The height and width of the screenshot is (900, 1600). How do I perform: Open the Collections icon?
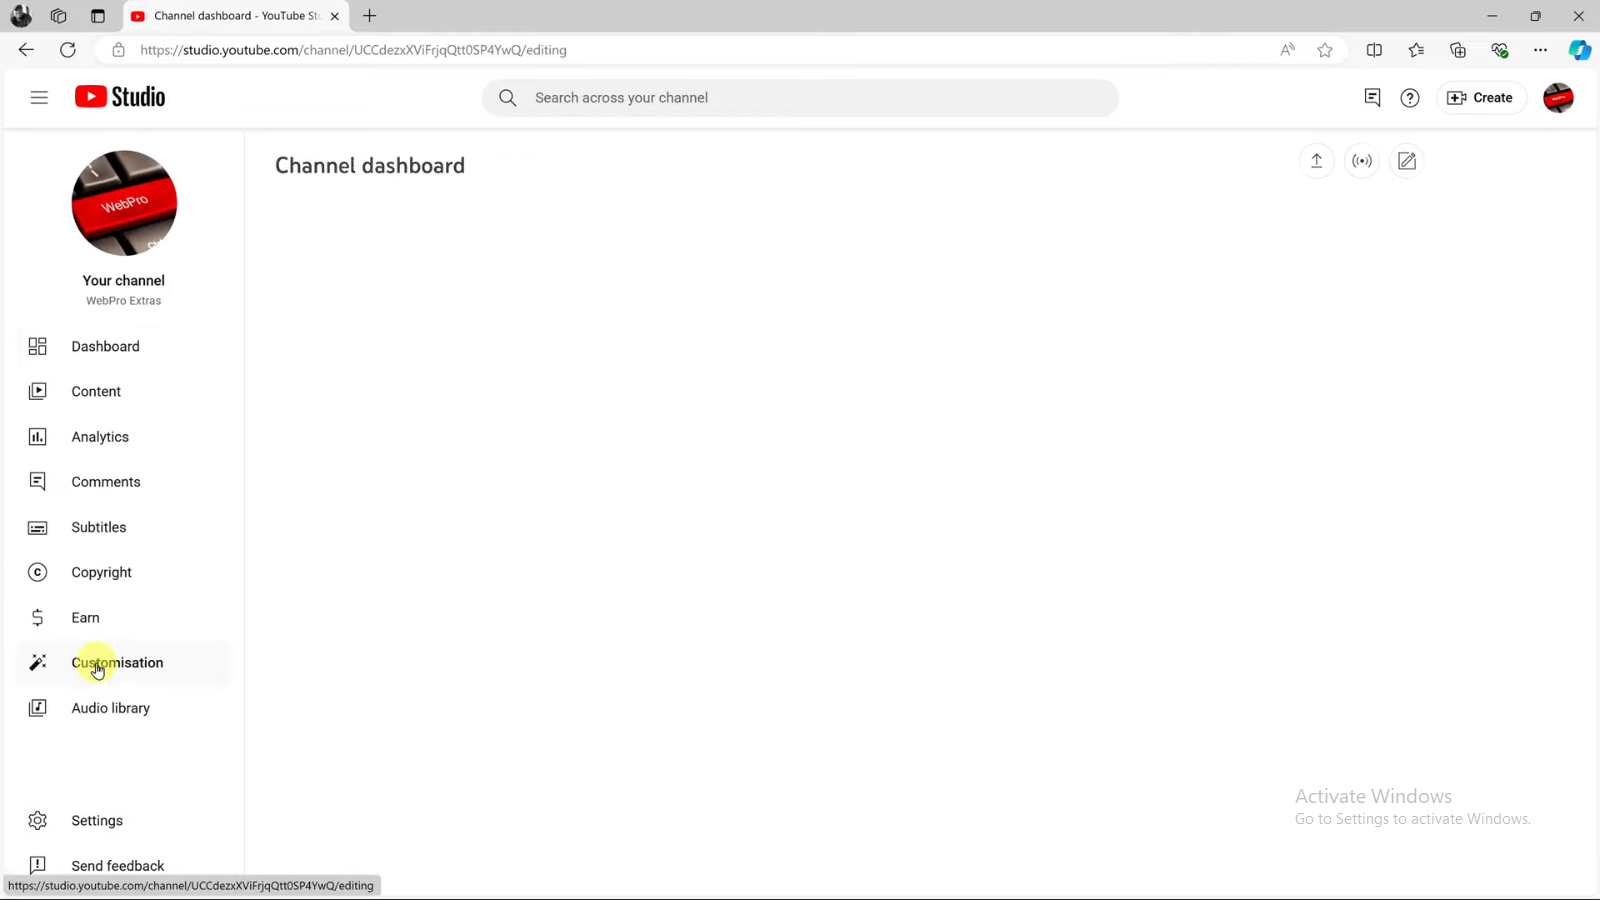1458,50
